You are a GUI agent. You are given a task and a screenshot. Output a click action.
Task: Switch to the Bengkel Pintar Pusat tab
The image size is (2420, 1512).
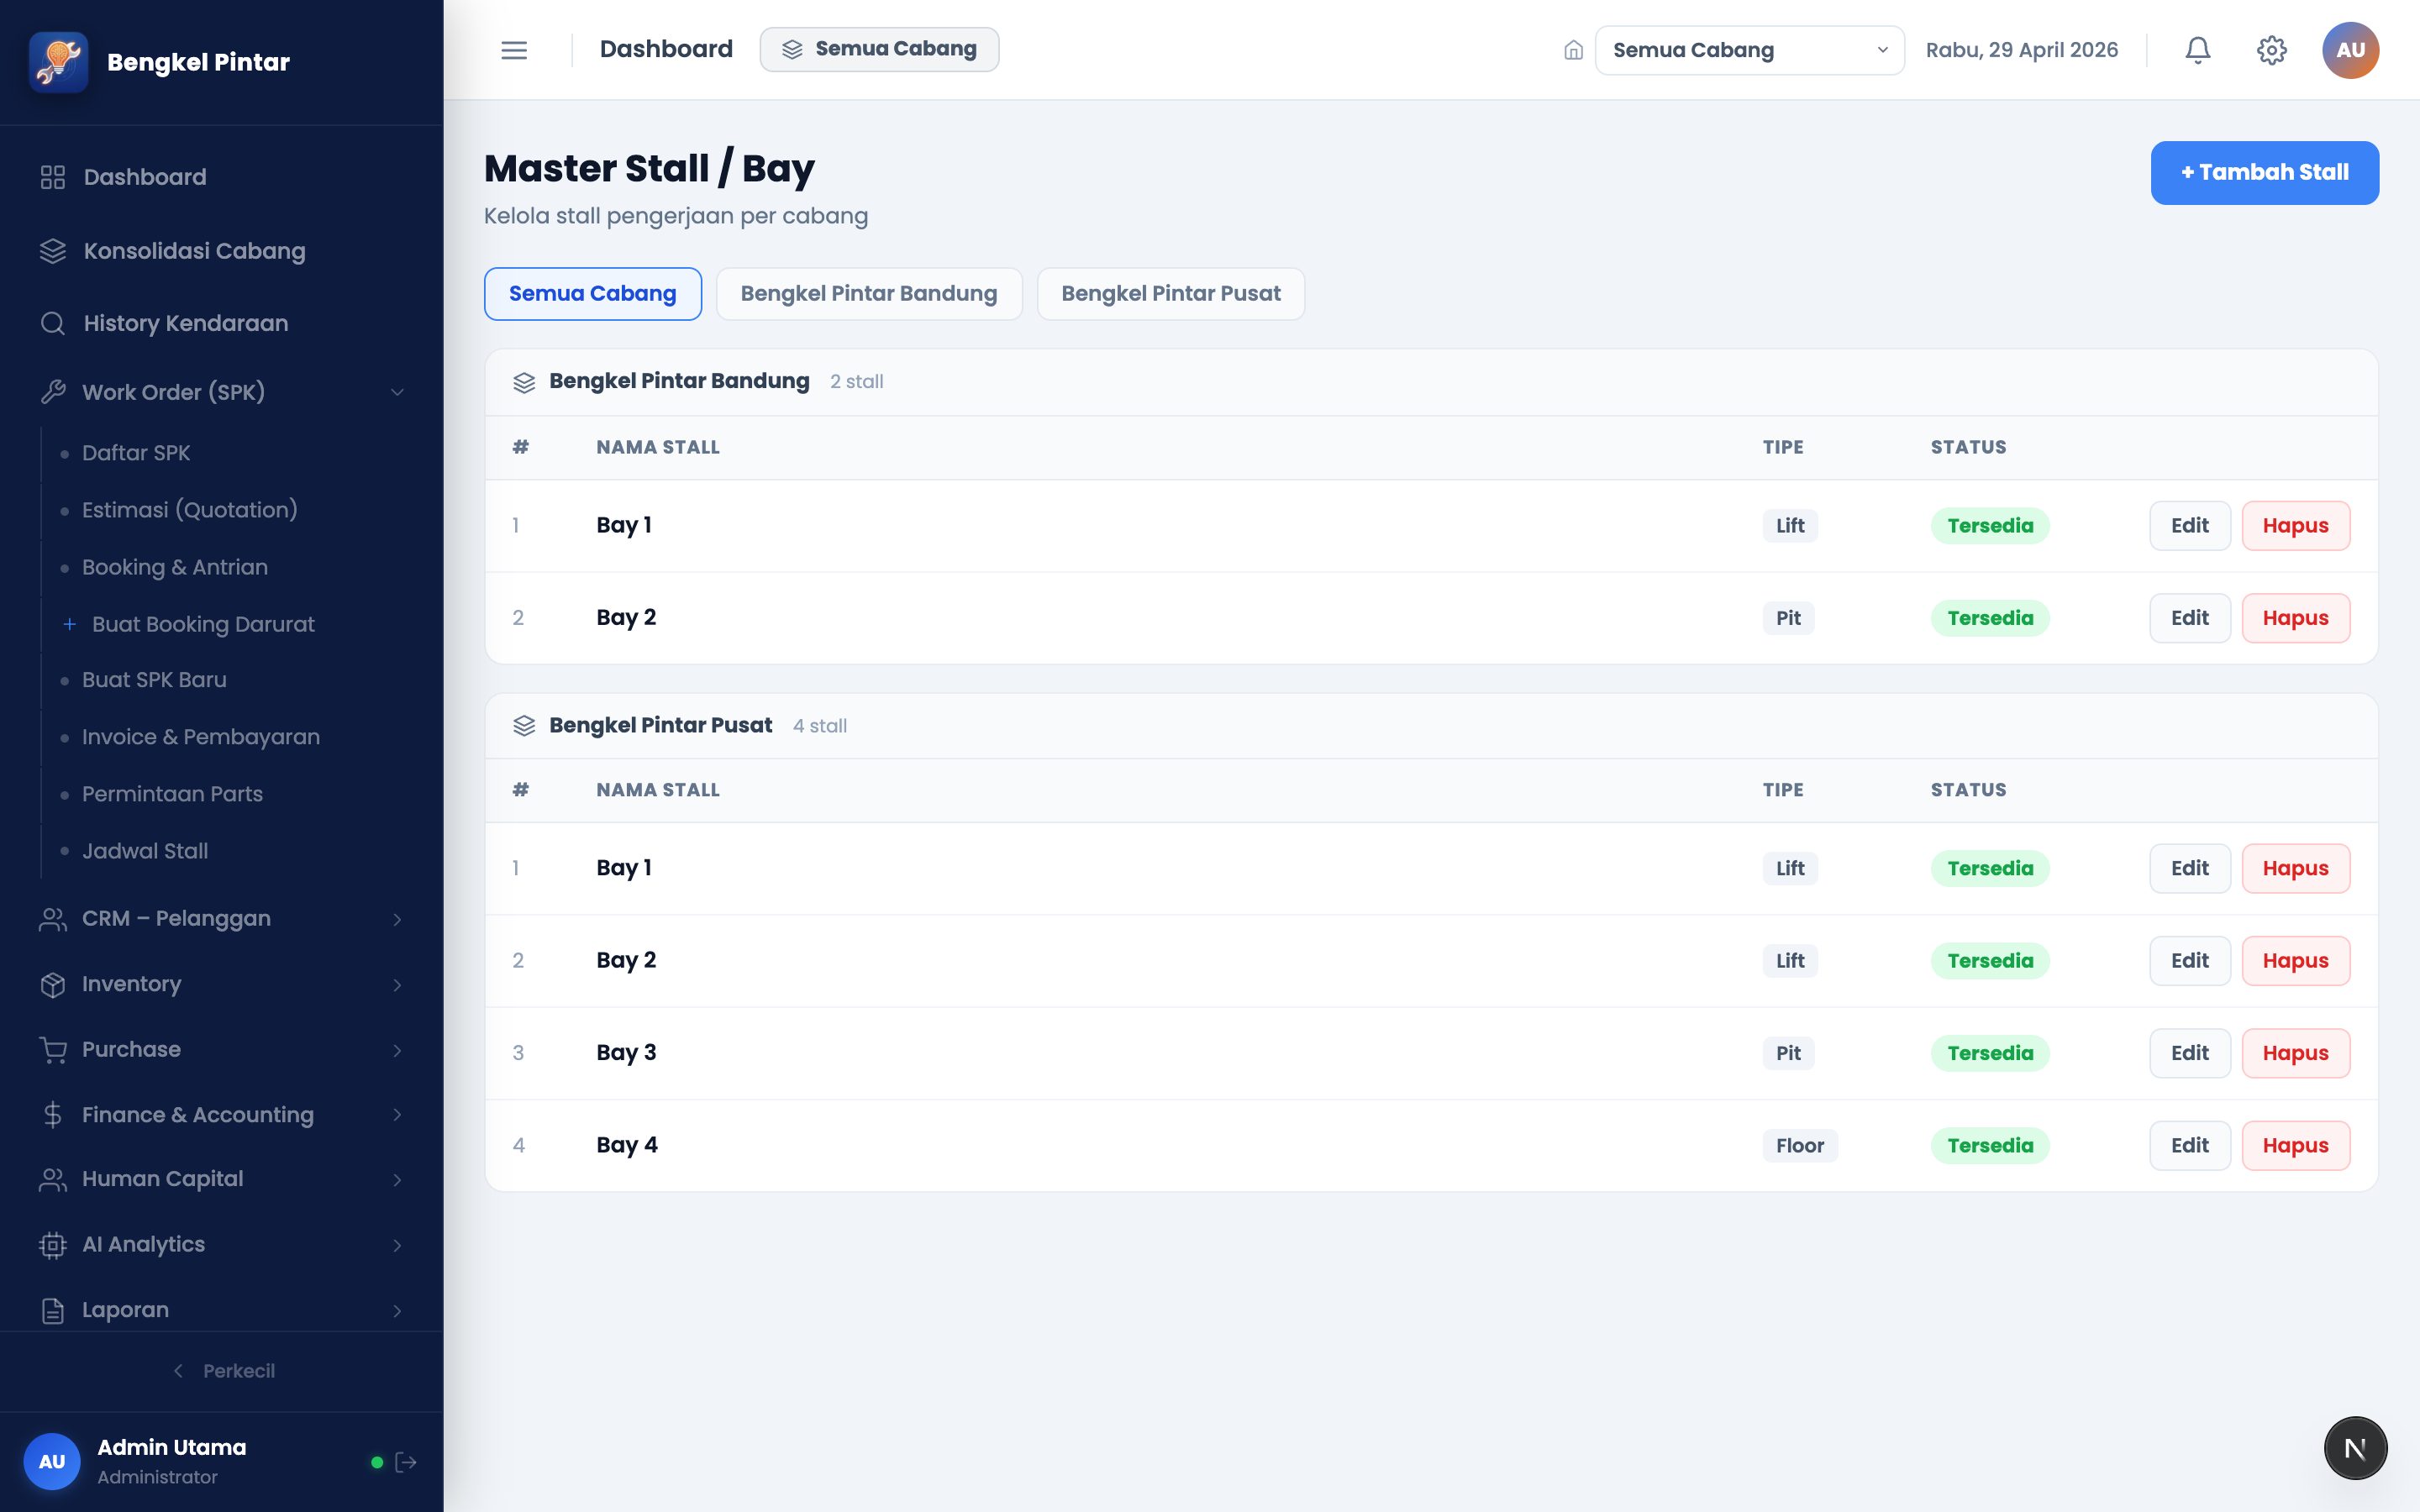[x=1170, y=294]
